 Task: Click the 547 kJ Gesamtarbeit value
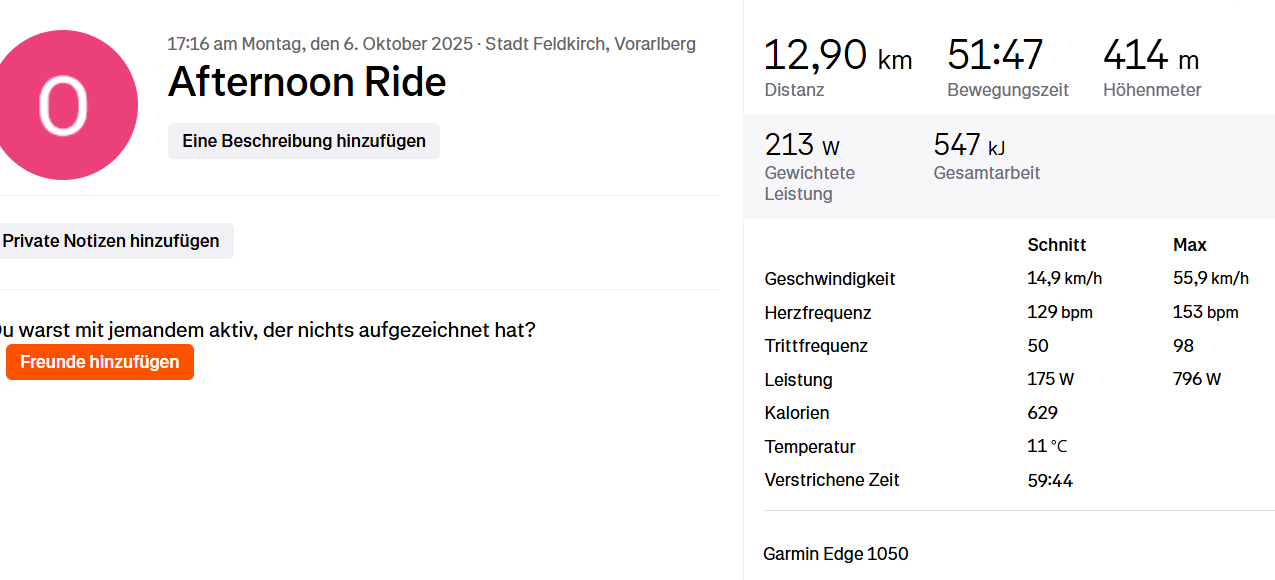click(969, 146)
